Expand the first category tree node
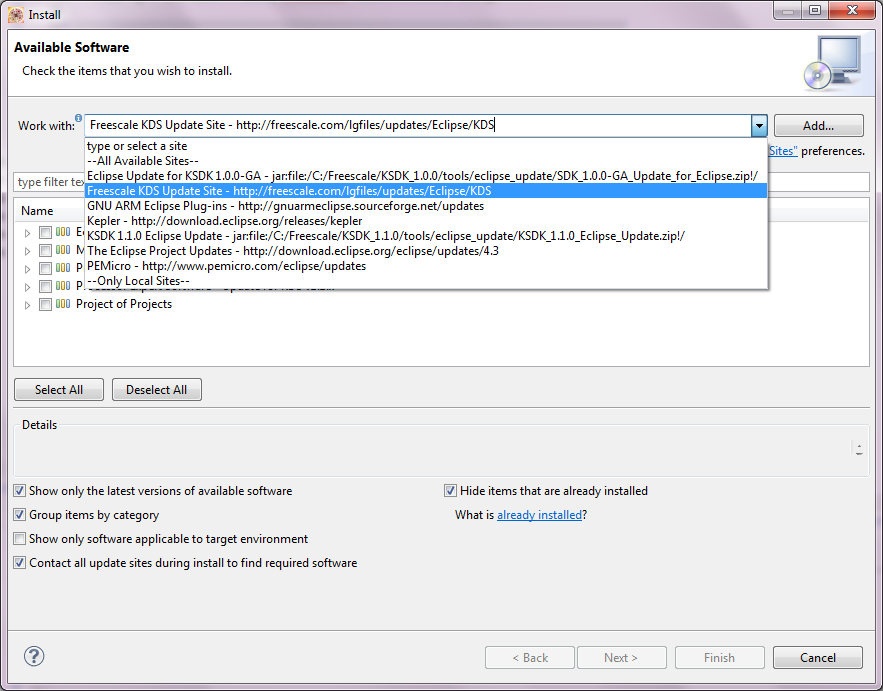The width and height of the screenshot is (883, 691). (x=27, y=233)
